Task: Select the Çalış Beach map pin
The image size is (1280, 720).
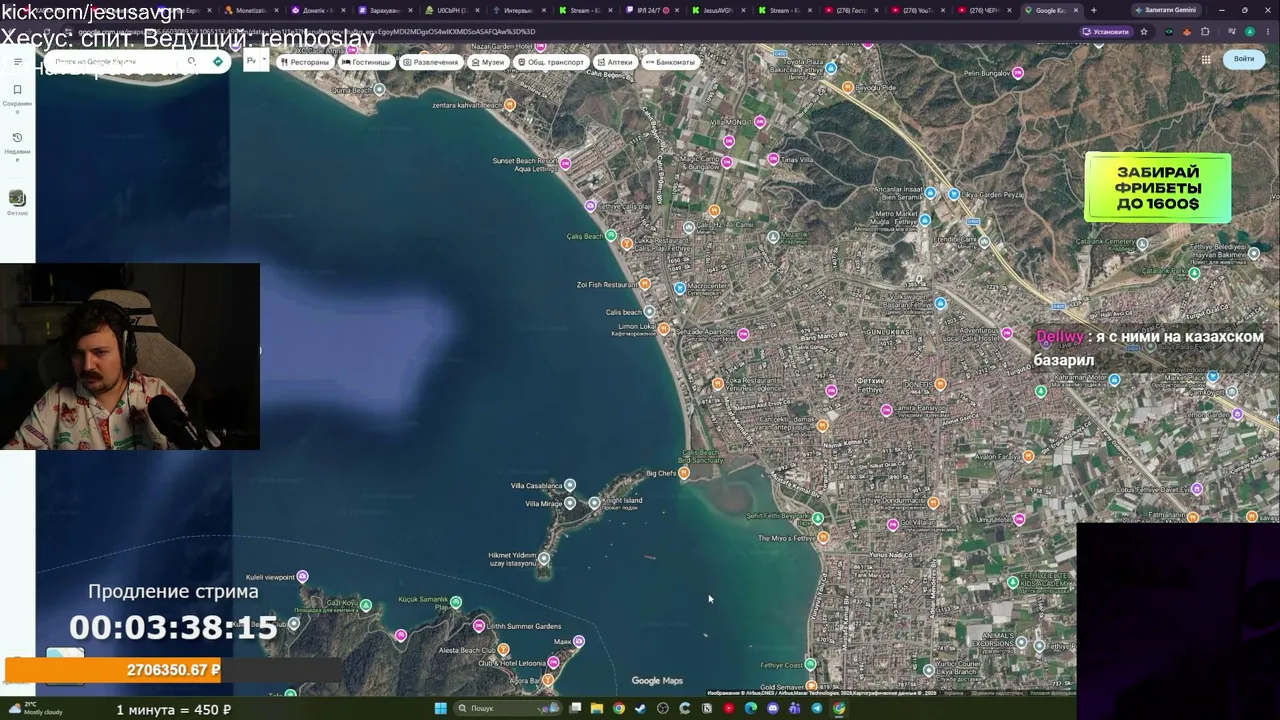Action: coord(611,236)
